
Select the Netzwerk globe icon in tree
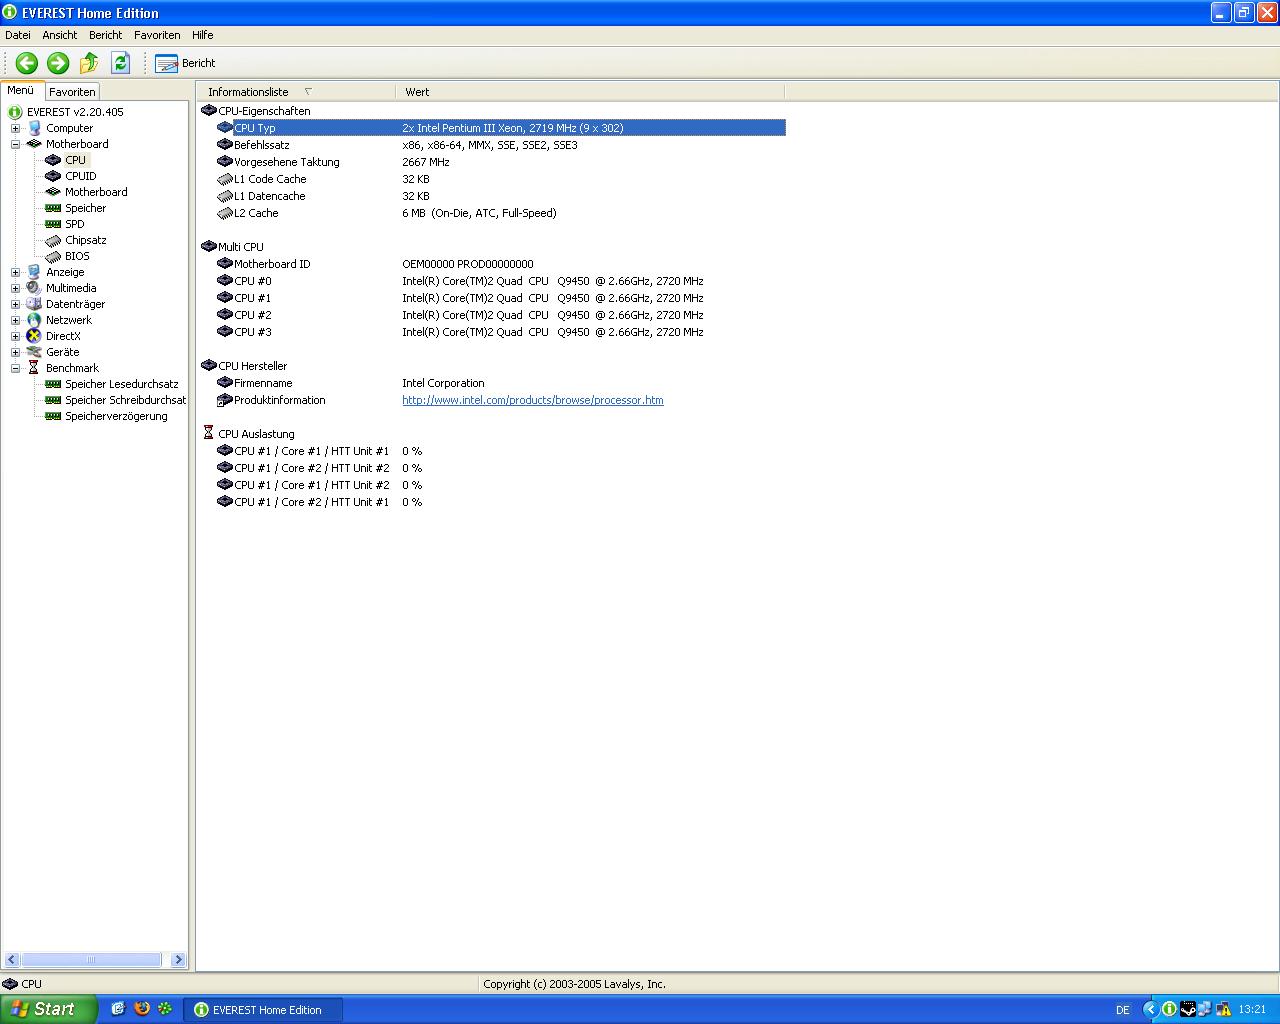(34, 320)
